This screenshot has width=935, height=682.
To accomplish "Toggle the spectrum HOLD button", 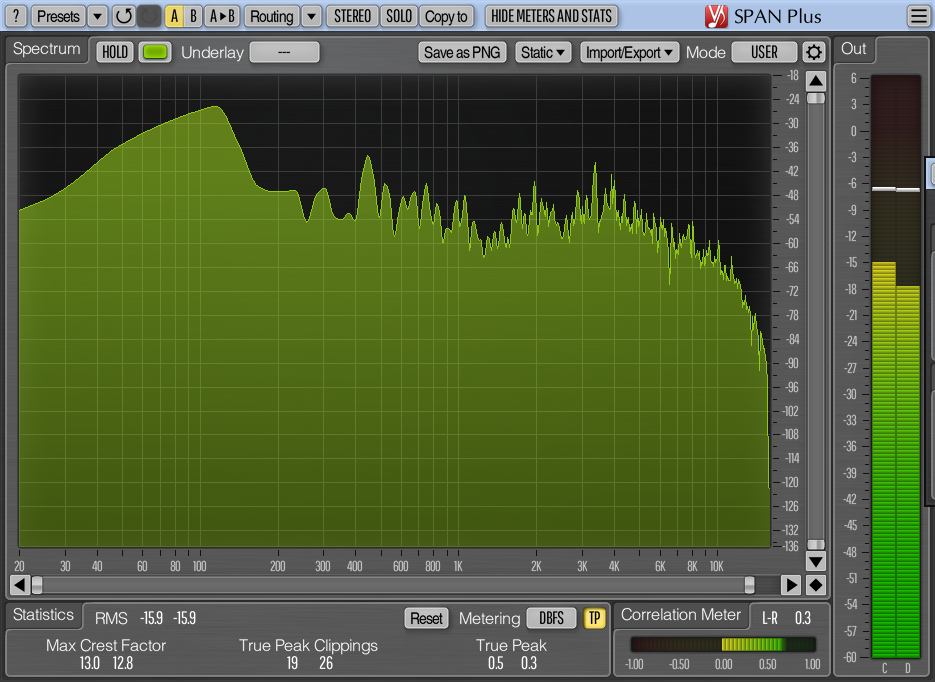I will (114, 52).
